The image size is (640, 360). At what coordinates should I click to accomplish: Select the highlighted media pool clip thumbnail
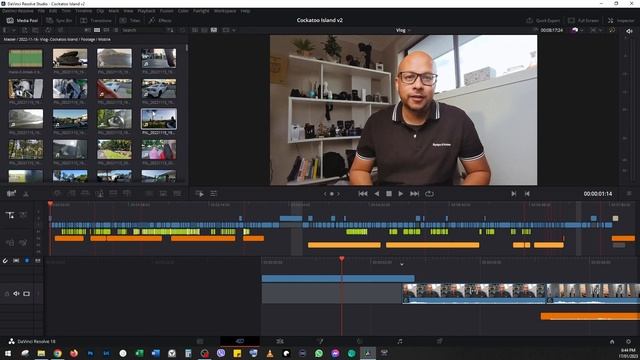159,119
